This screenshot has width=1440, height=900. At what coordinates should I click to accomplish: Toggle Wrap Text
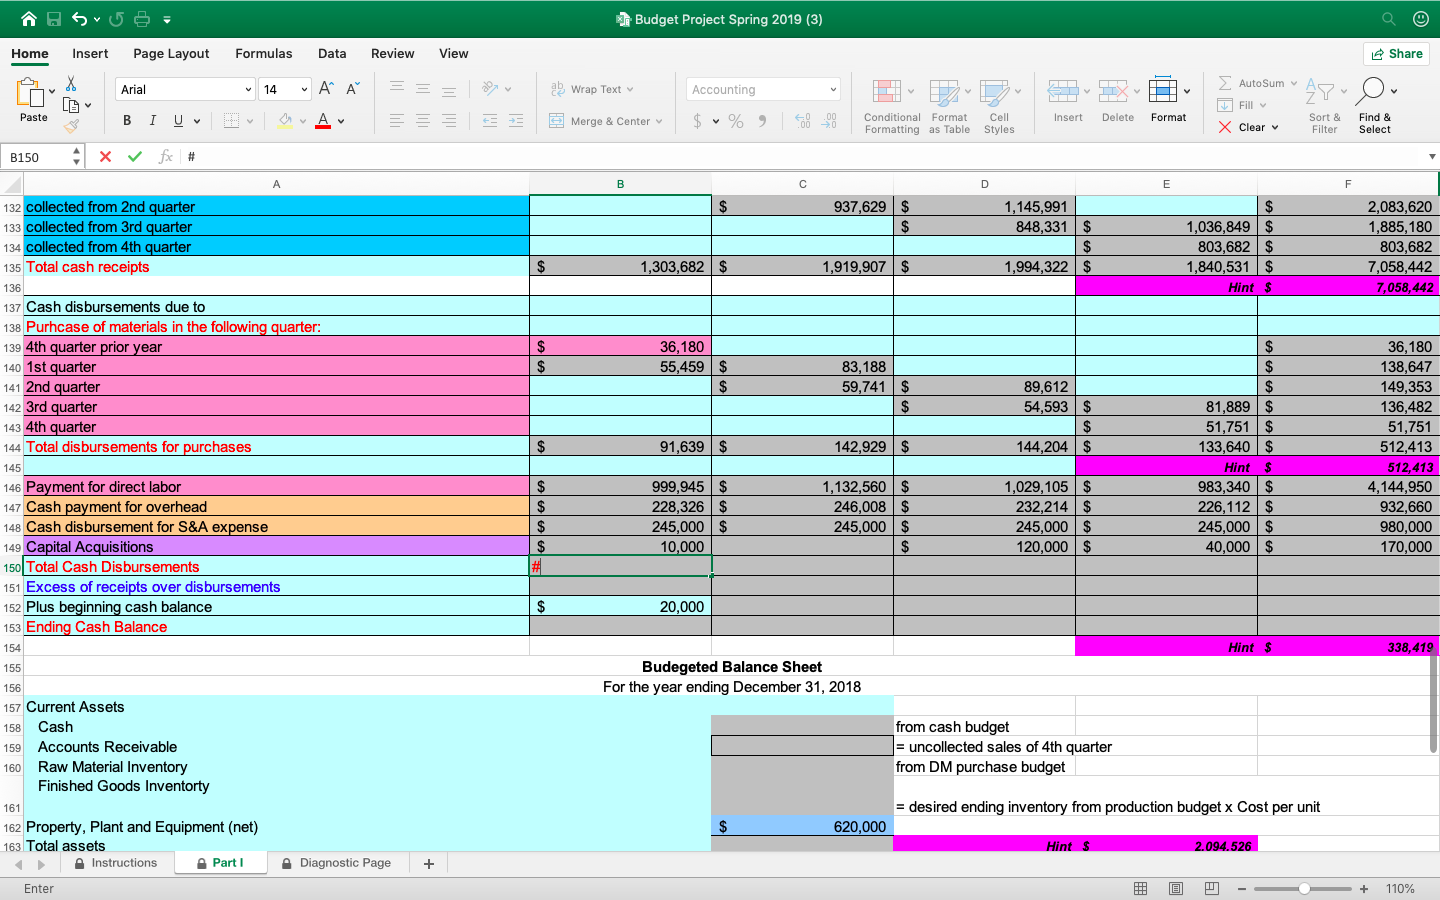point(592,89)
